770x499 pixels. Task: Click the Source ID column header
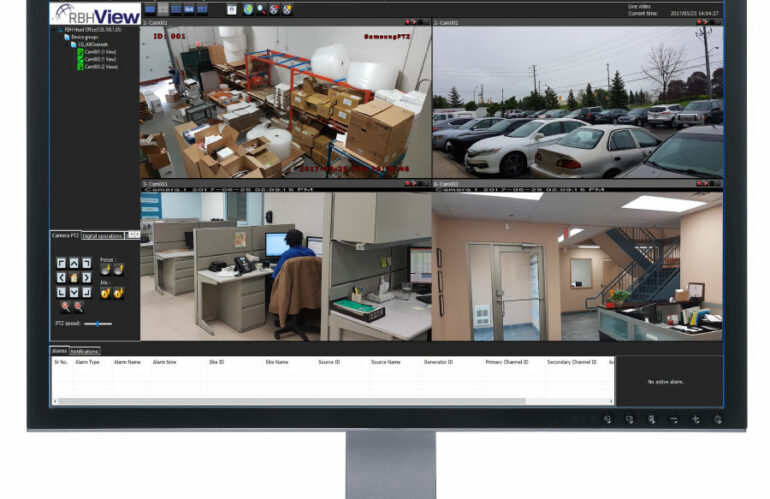(329, 362)
